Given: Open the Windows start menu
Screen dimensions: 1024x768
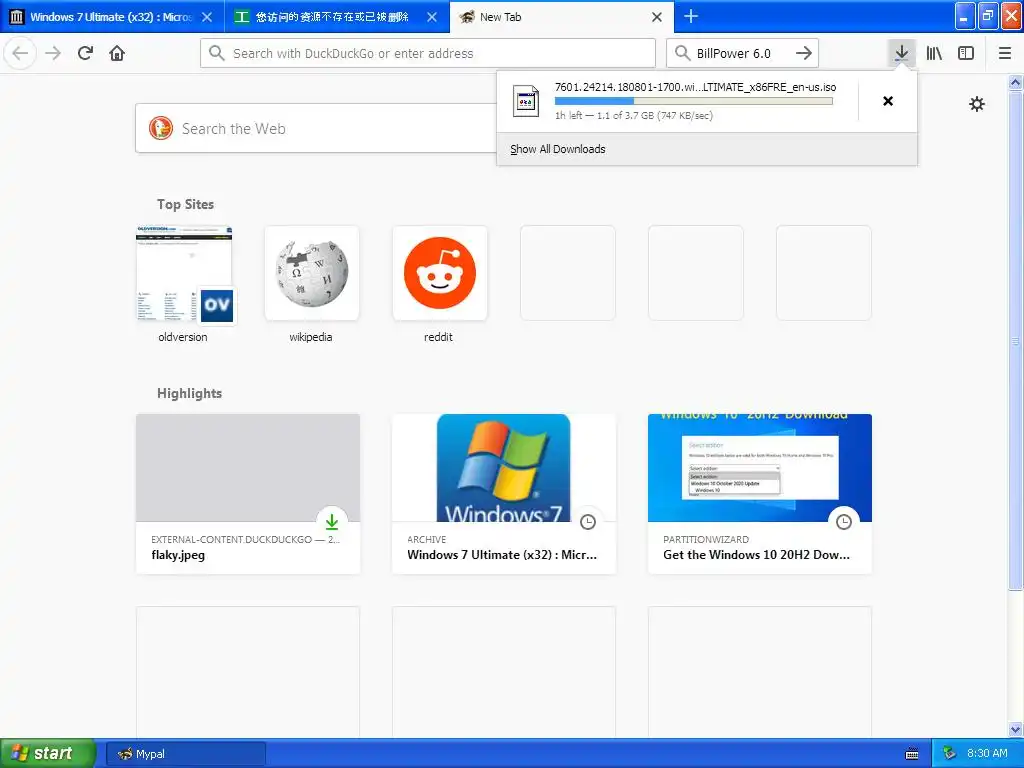Looking at the screenshot, I should point(48,753).
